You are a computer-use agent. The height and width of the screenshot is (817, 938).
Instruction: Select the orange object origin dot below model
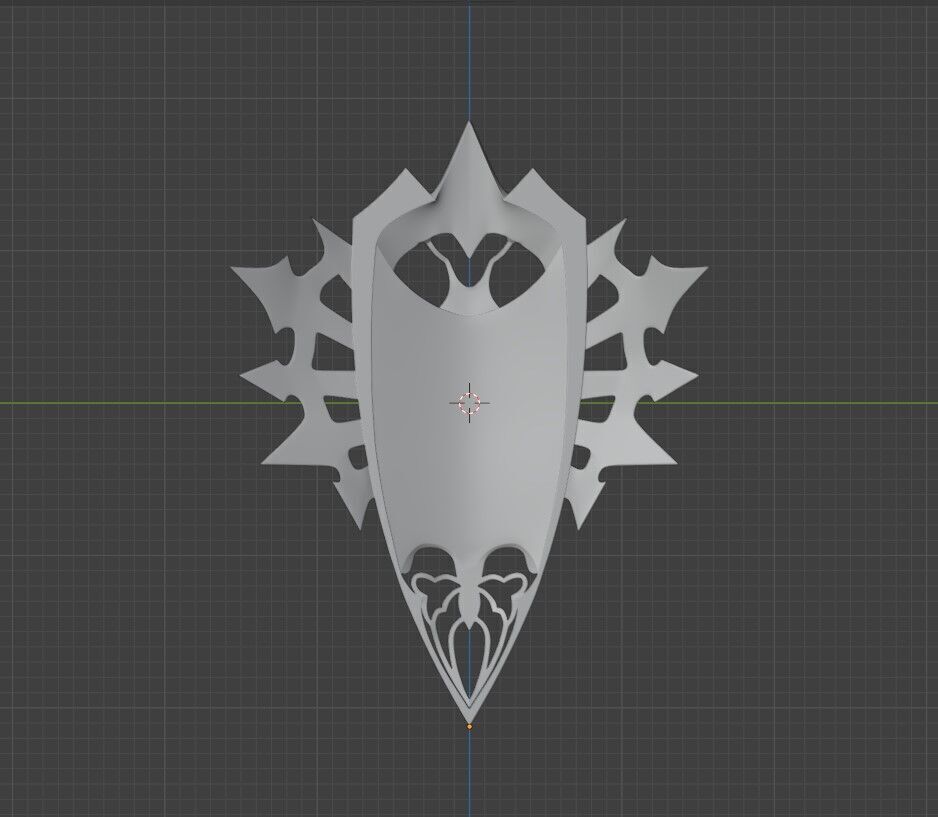pos(470,727)
